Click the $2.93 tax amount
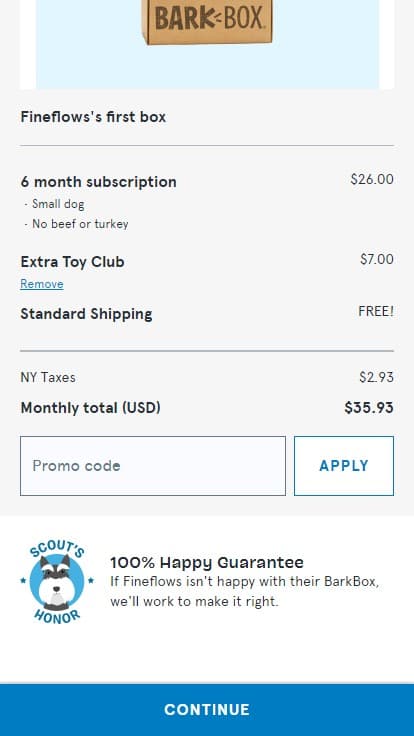This screenshot has width=414, height=736. [376, 377]
